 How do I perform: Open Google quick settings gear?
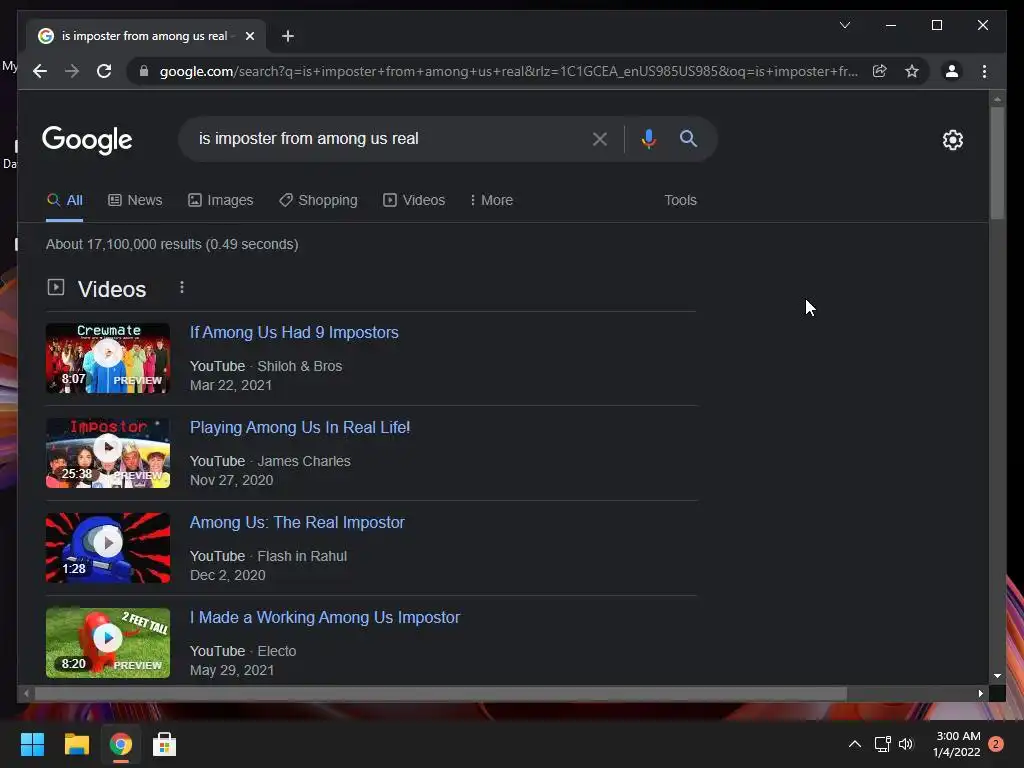tap(952, 140)
